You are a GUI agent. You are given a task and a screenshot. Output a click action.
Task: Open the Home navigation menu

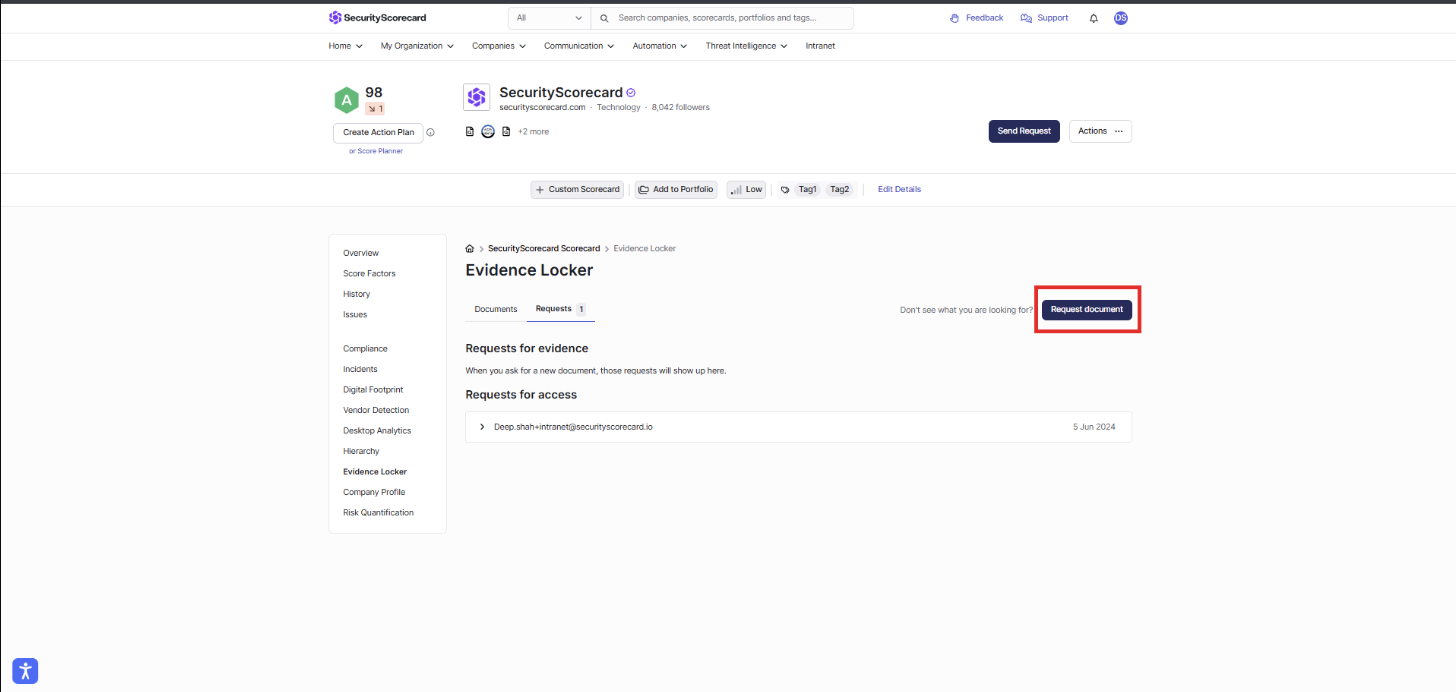[345, 46]
